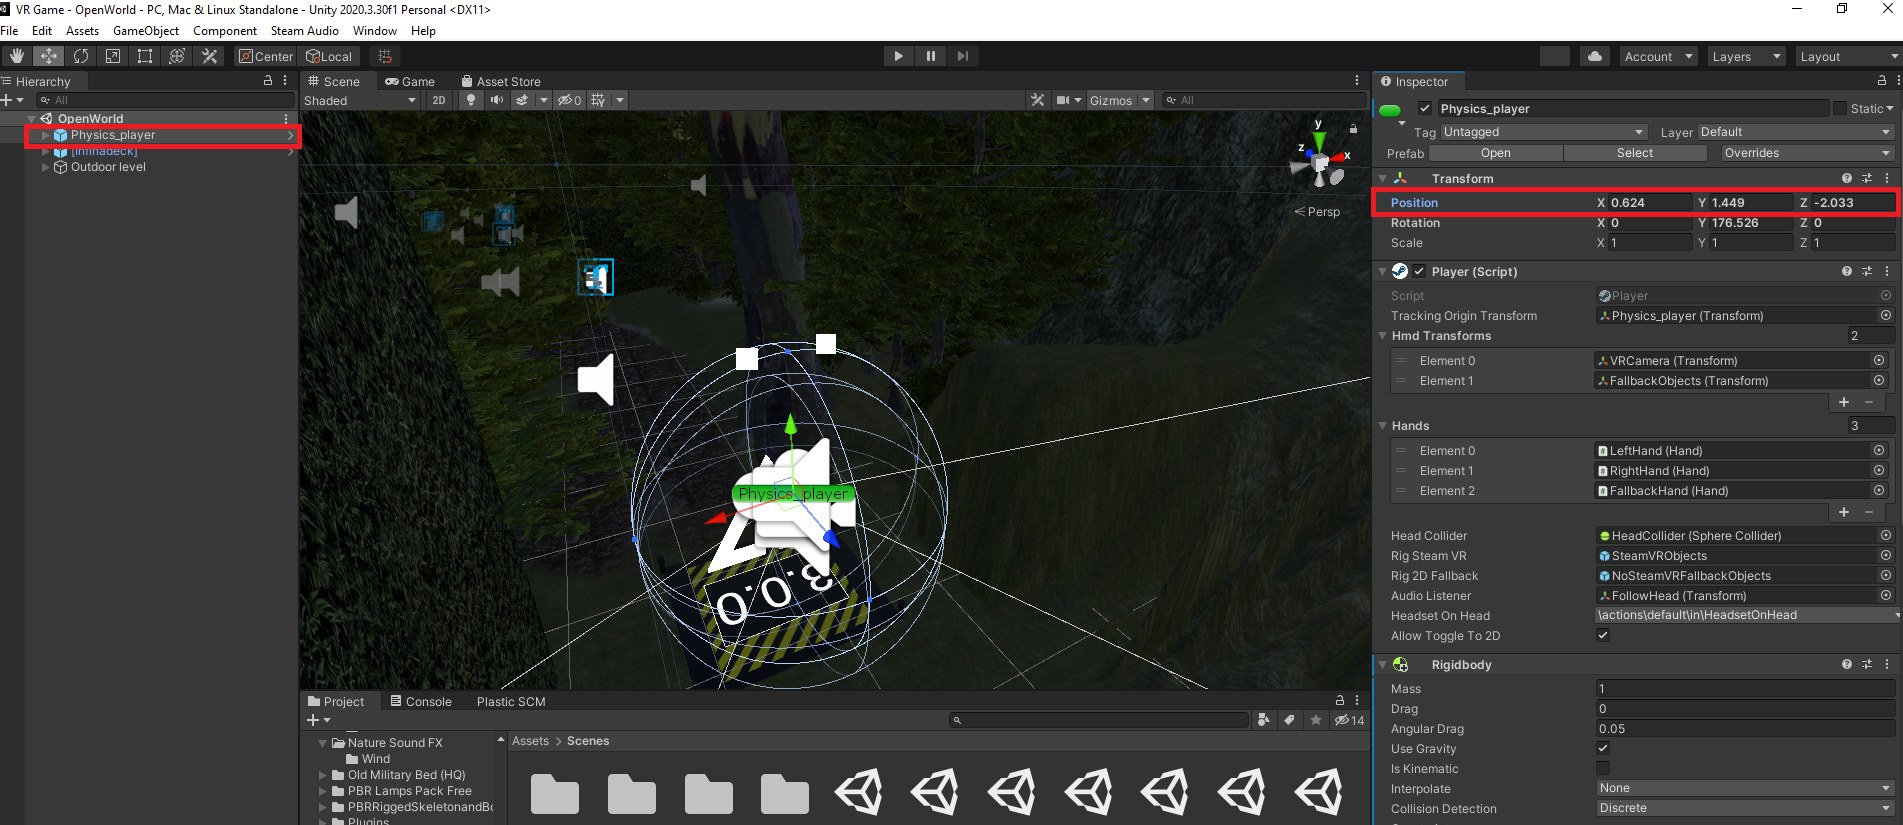This screenshot has height=825, width=1903.
Task: Switch to the Asset Store tab
Action: point(501,81)
